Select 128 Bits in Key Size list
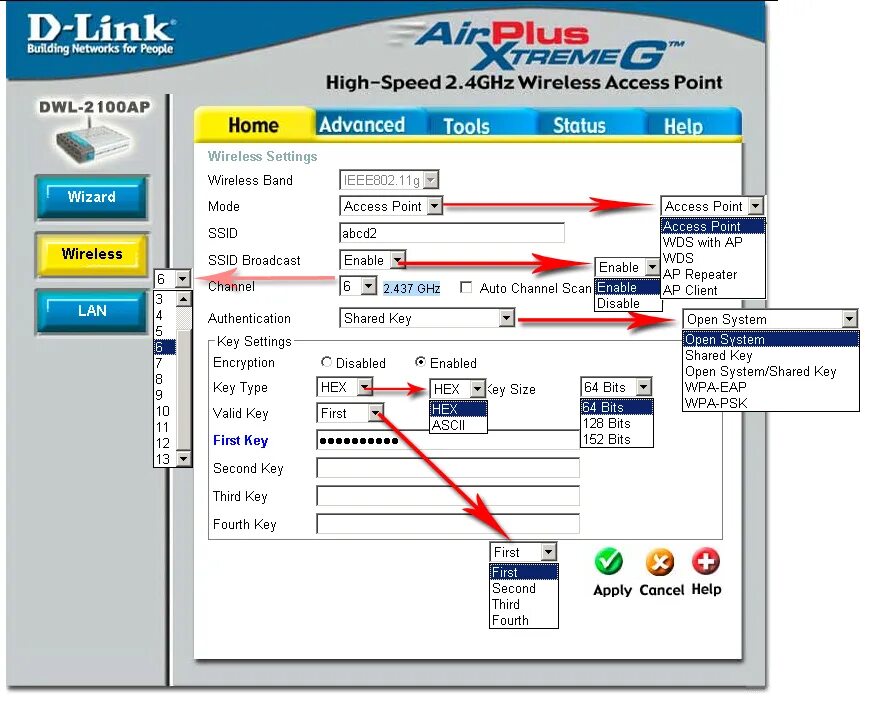878x702 pixels. (617, 423)
